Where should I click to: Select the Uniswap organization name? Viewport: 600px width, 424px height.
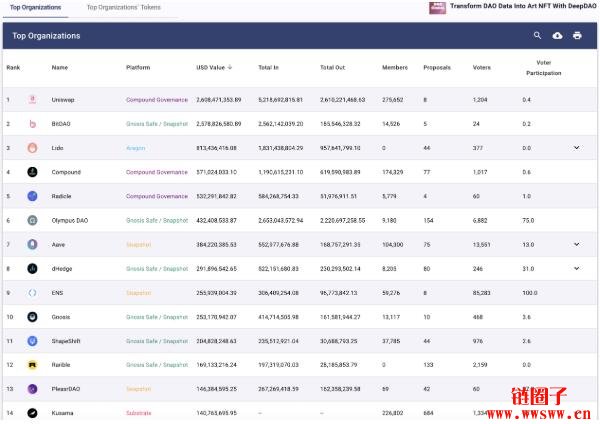coord(63,99)
